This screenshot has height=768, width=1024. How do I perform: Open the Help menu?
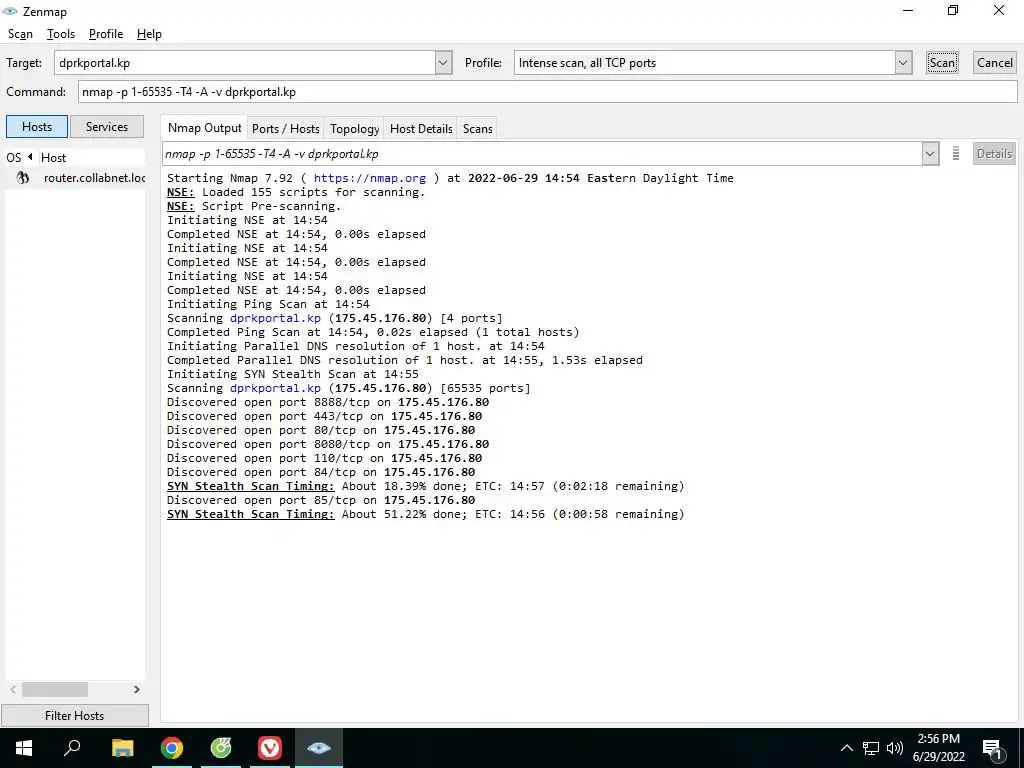(x=149, y=34)
